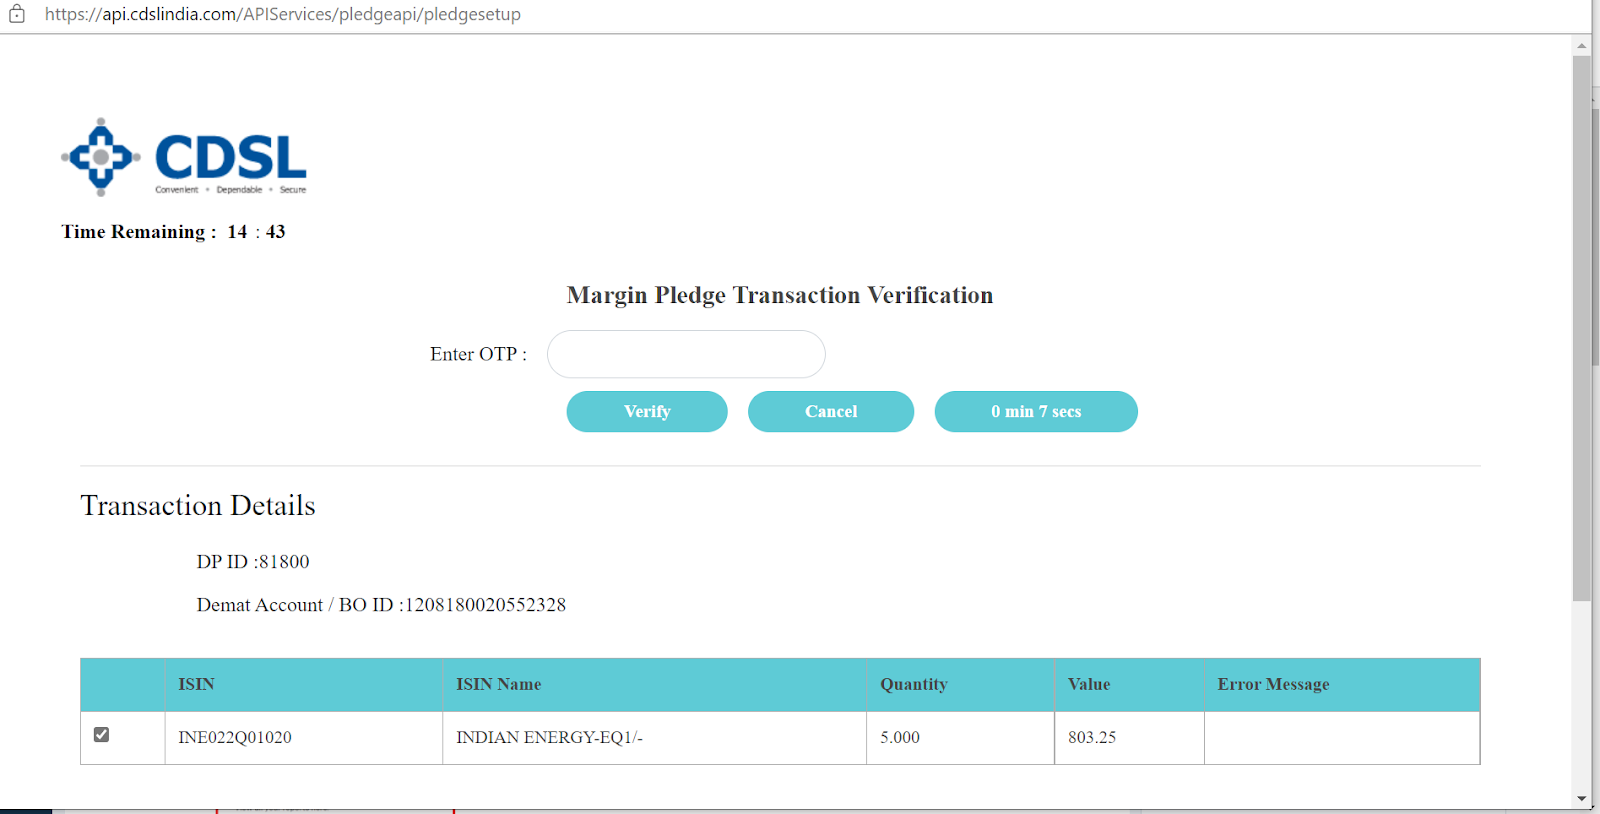
Task: Toggle the INE022Q01020 row checkbox
Action: 101,735
